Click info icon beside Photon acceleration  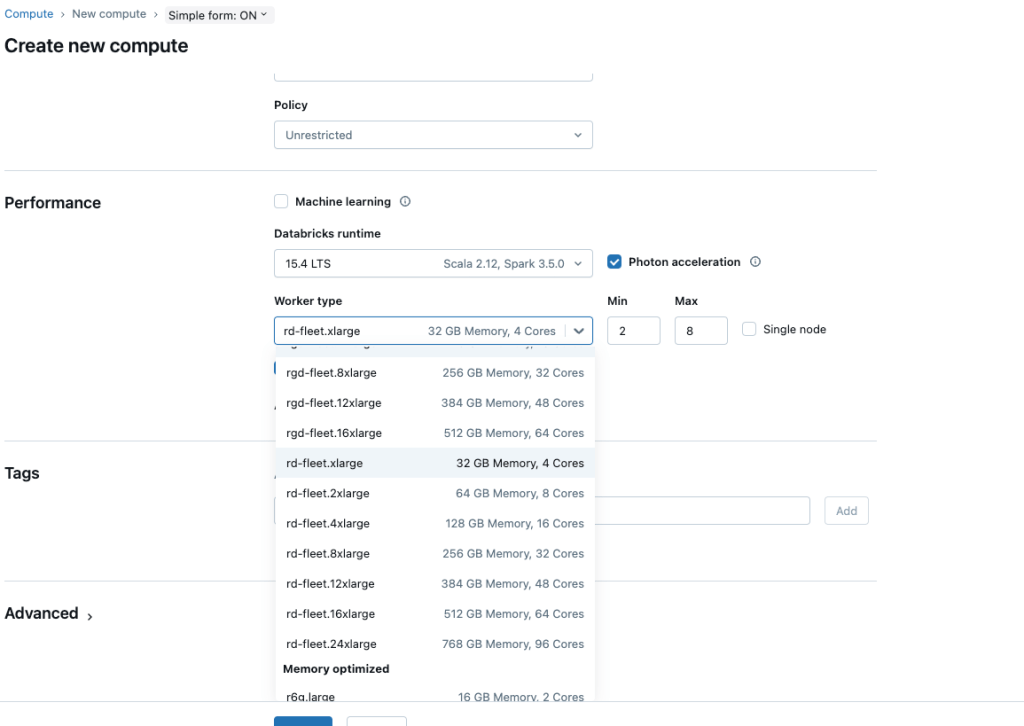(755, 262)
